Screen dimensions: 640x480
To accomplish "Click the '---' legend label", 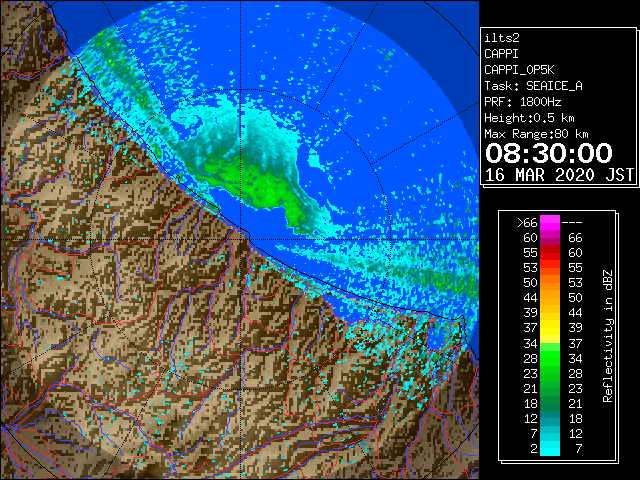I will click(572, 223).
